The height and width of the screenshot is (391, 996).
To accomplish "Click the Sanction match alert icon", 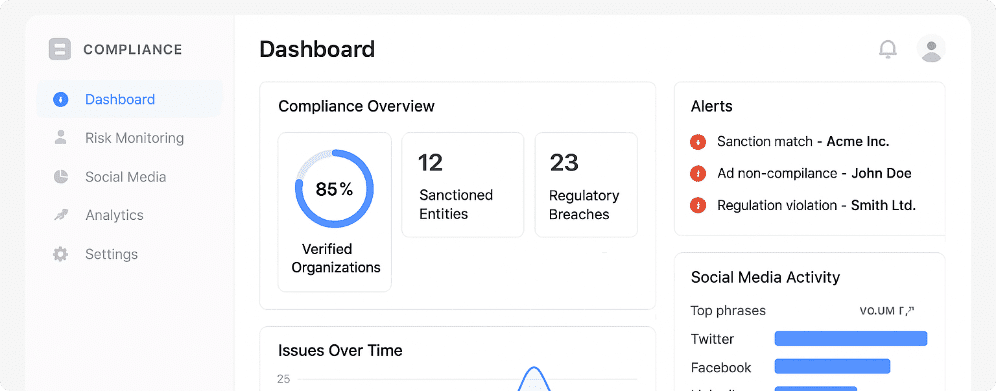I will pyautogui.click(x=698, y=142).
